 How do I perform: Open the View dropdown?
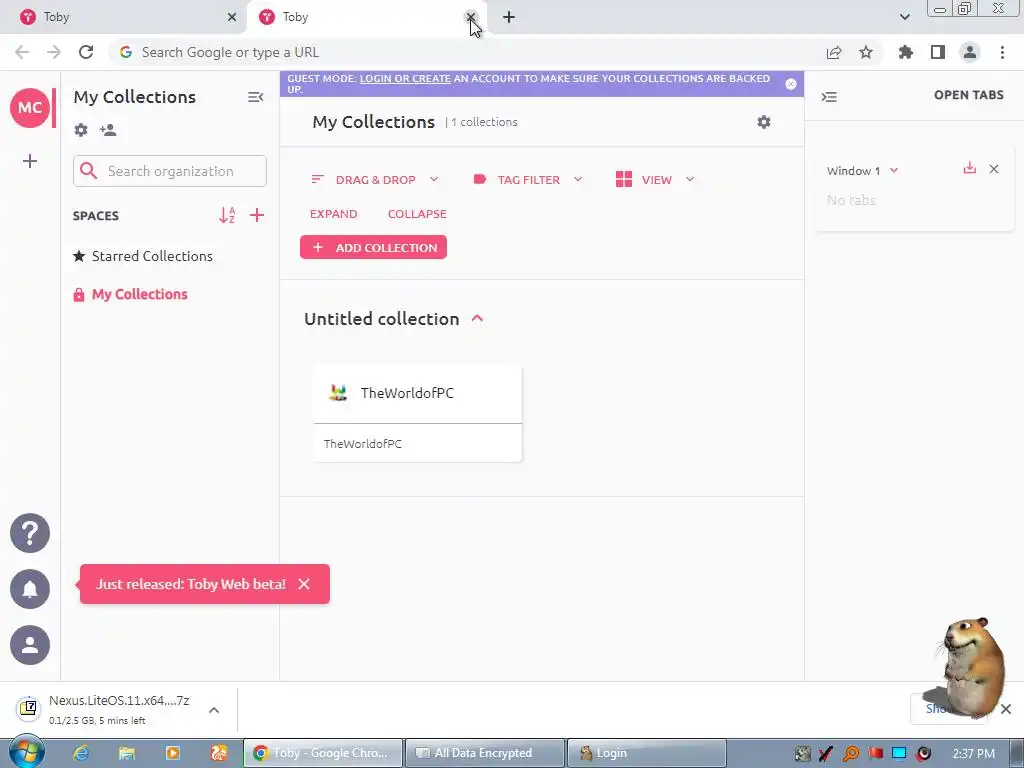655,180
